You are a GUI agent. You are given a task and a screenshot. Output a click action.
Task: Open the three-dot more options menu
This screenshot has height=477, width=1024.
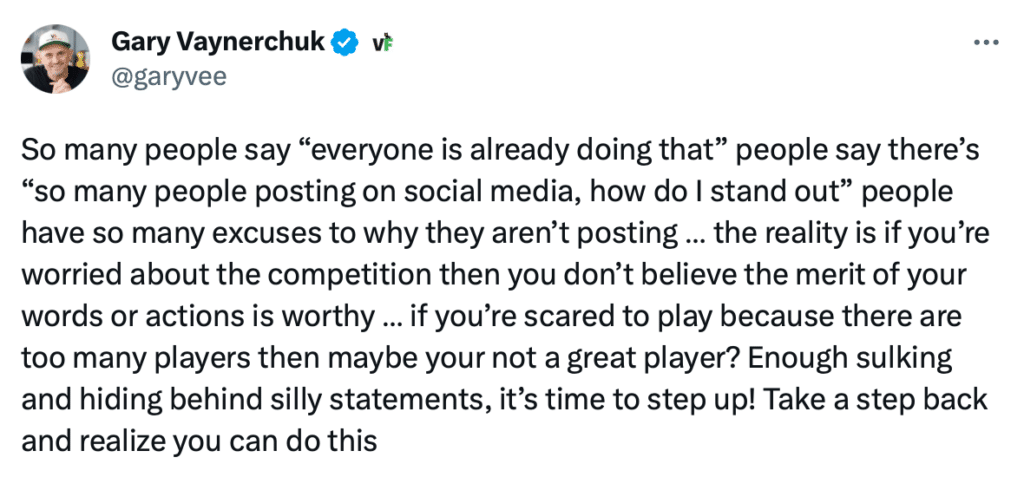986,43
